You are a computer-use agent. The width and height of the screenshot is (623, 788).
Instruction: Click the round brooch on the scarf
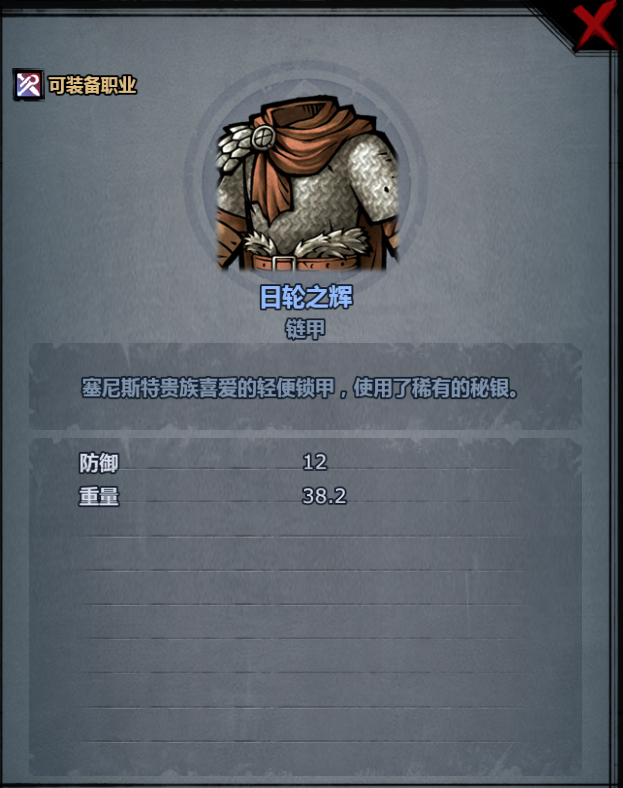(263, 137)
